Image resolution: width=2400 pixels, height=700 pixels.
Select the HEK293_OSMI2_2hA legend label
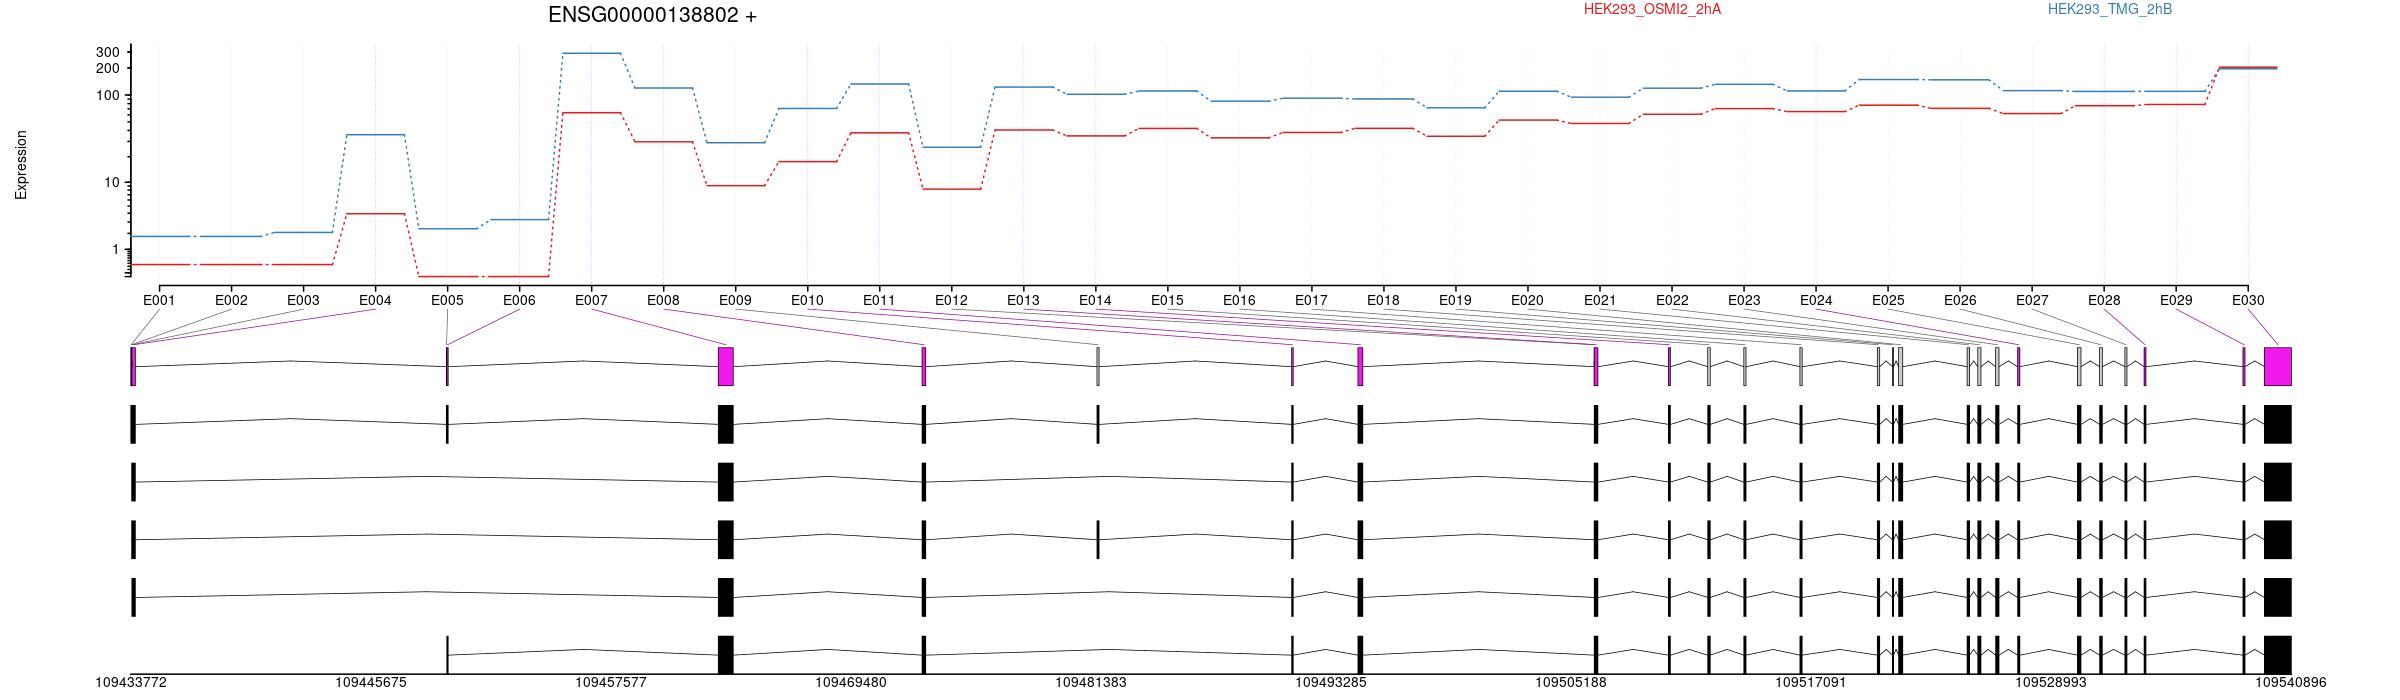(1652, 9)
